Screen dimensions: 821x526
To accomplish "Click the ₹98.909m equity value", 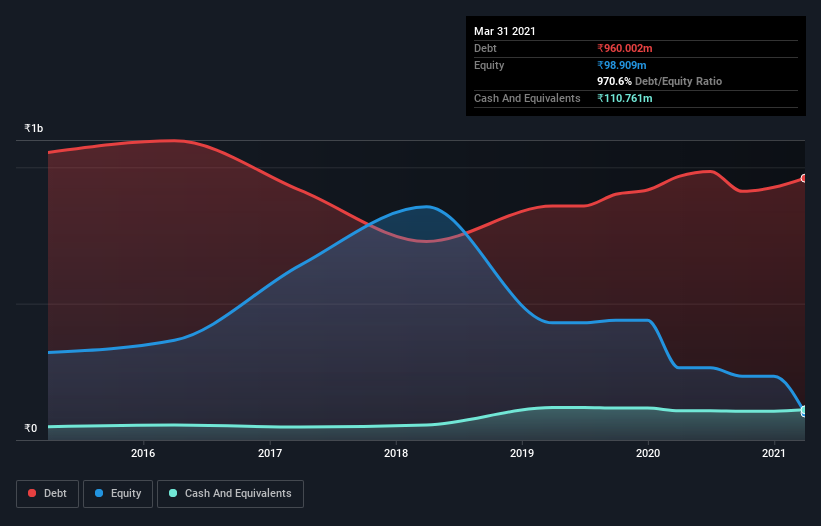I will click(x=622, y=65).
